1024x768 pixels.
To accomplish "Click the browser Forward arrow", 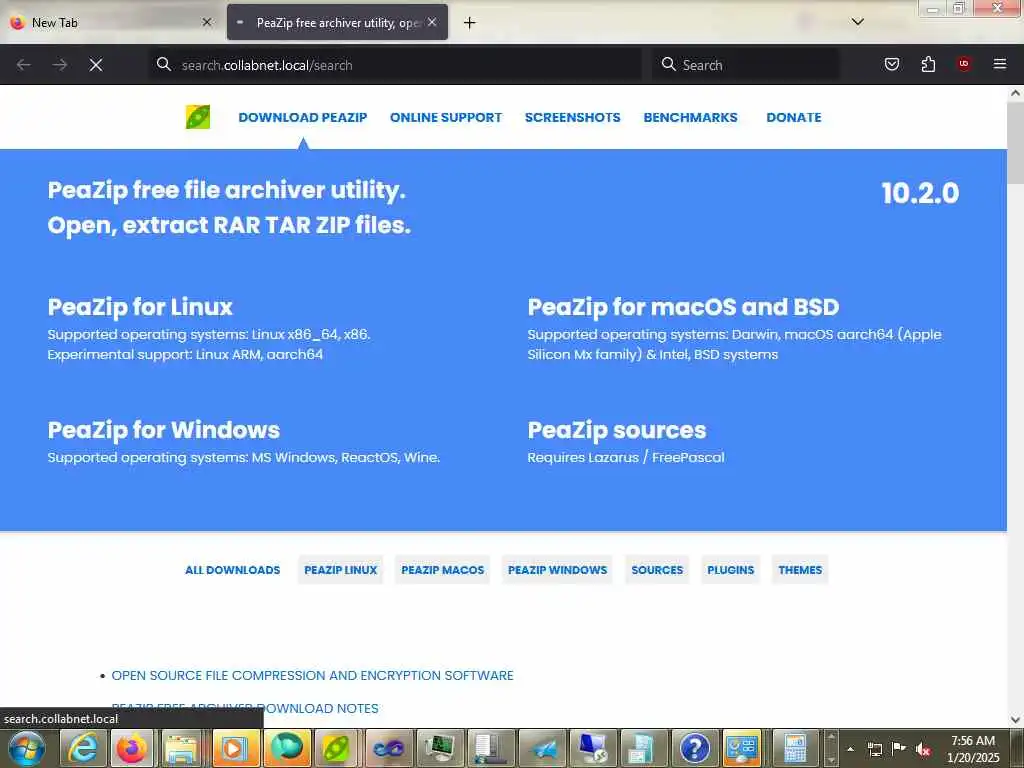I will tap(59, 65).
